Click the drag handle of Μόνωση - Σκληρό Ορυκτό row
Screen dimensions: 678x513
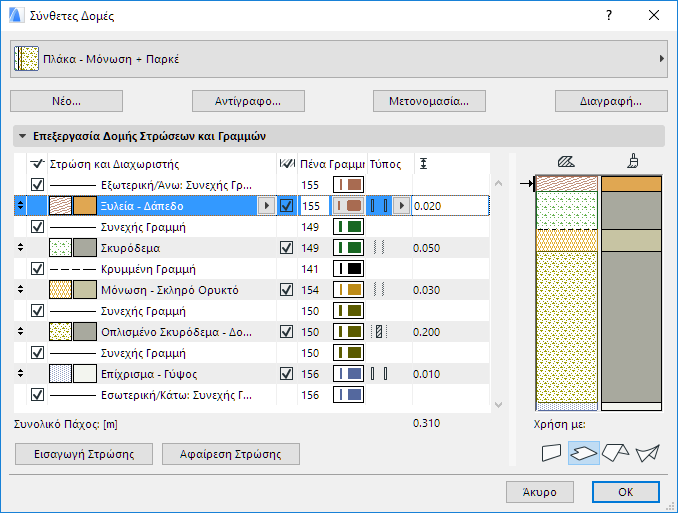(20, 290)
